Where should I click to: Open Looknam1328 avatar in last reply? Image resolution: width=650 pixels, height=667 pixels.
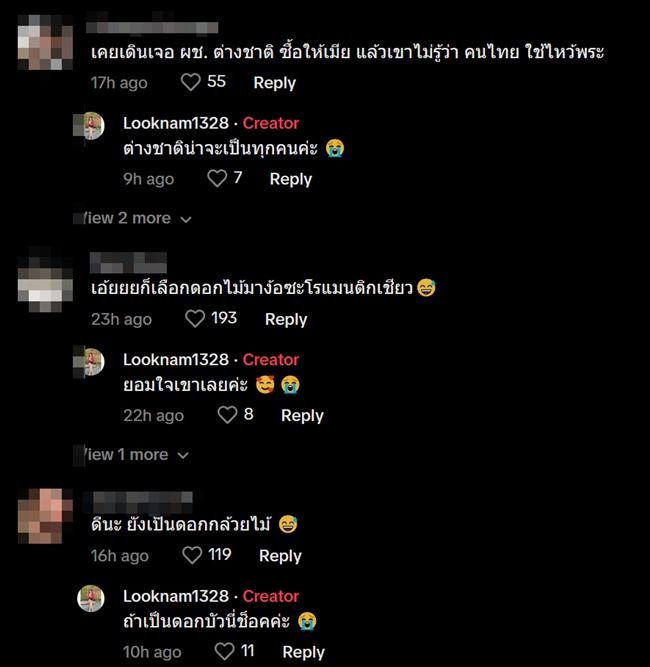pos(91,599)
